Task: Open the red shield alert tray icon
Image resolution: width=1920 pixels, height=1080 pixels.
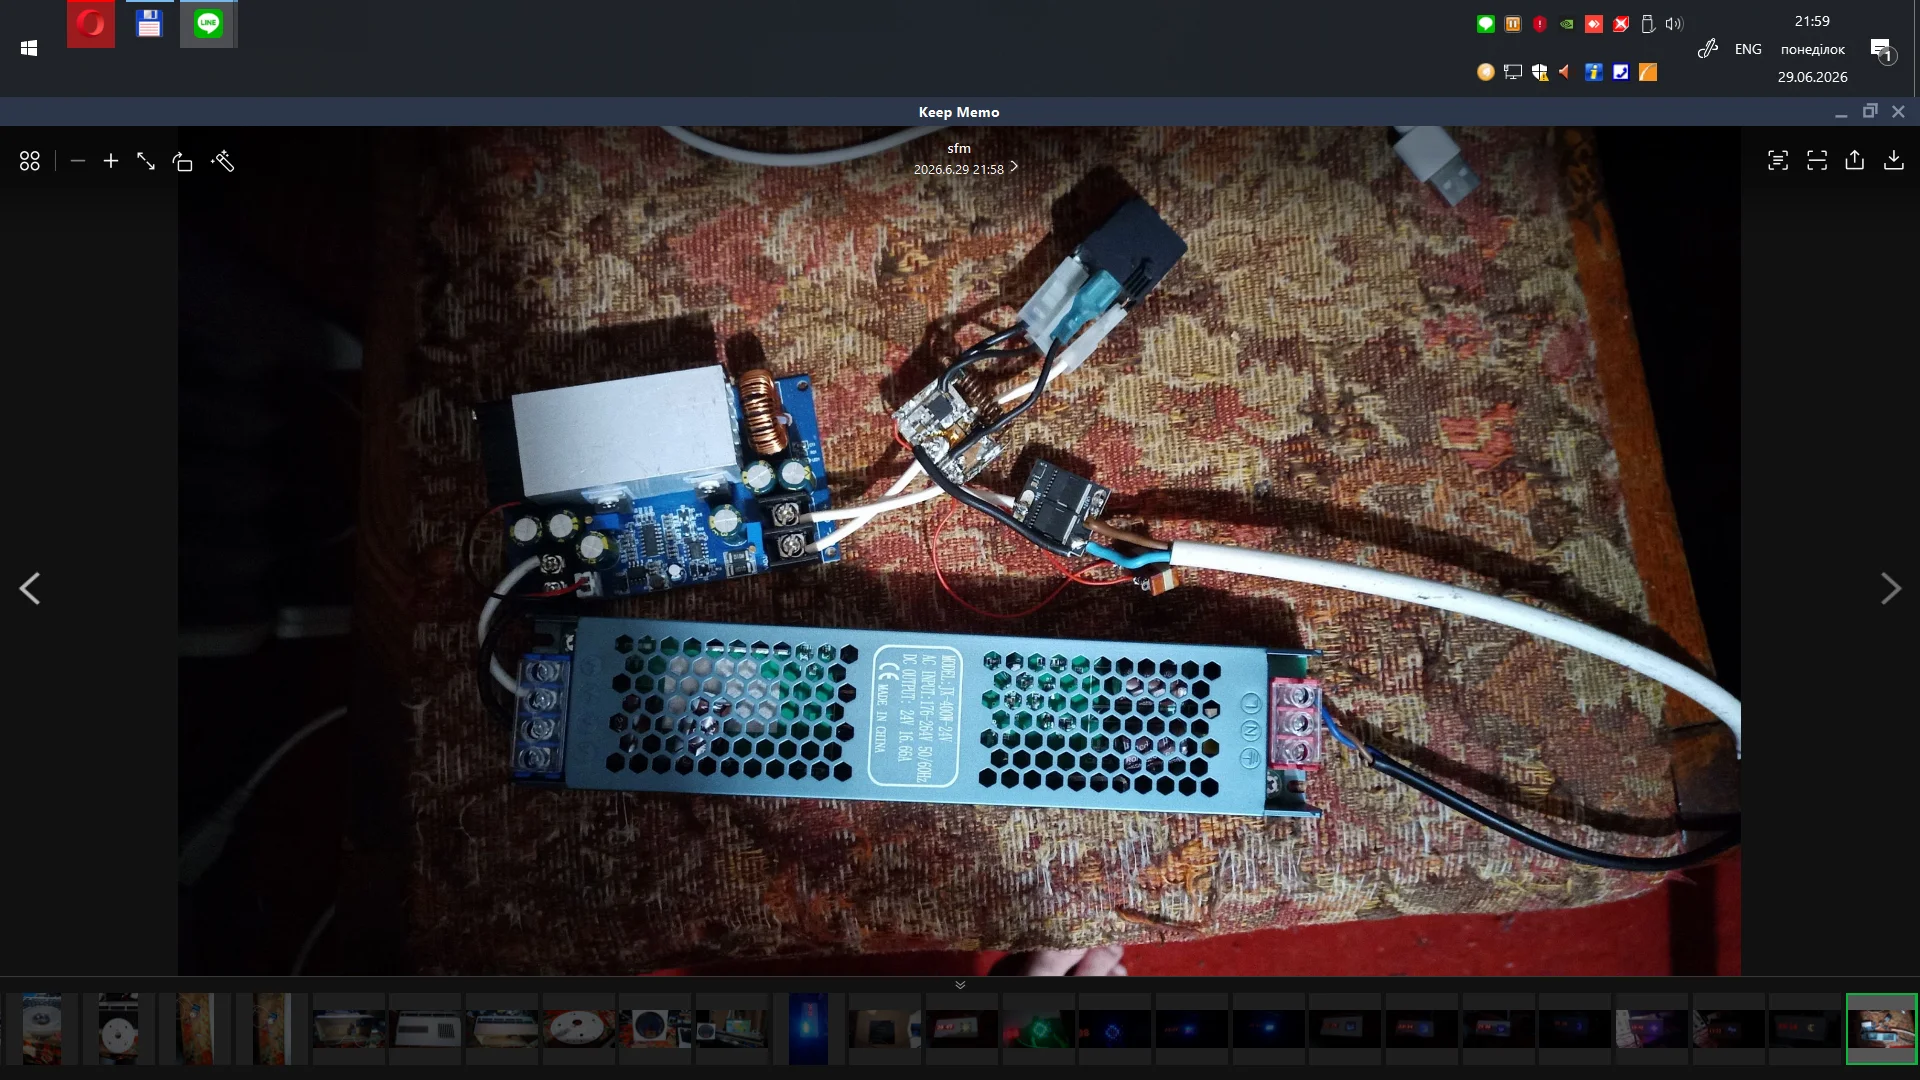Action: coord(1540,24)
